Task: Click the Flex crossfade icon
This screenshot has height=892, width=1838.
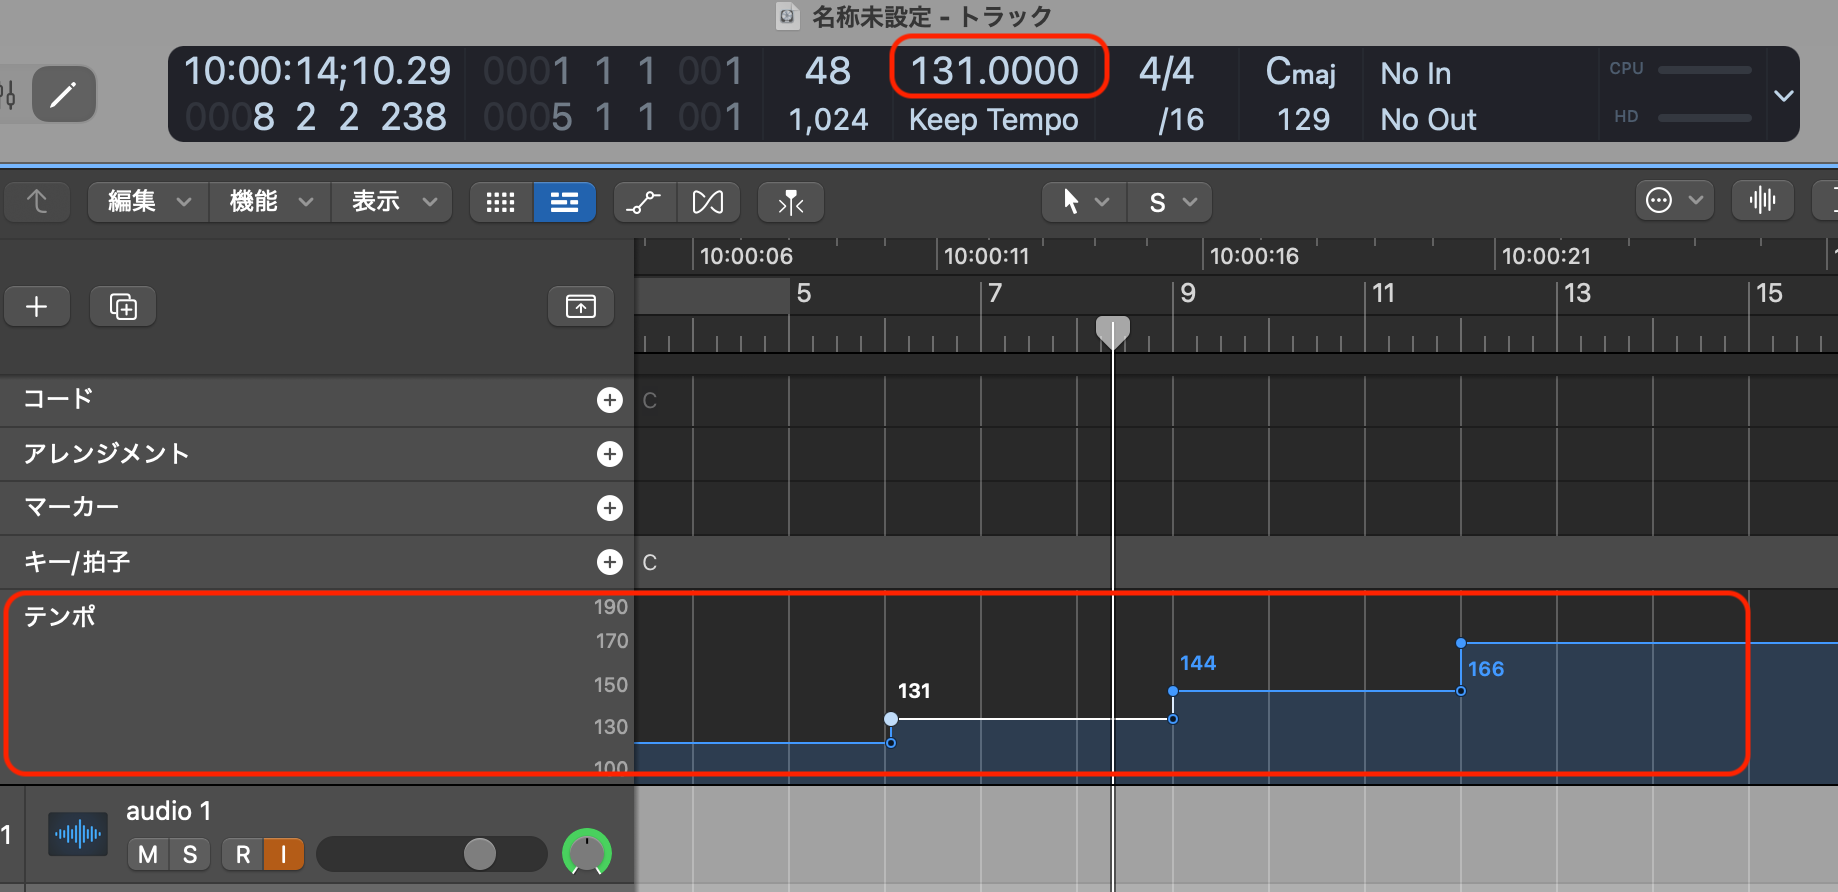Action: (708, 202)
